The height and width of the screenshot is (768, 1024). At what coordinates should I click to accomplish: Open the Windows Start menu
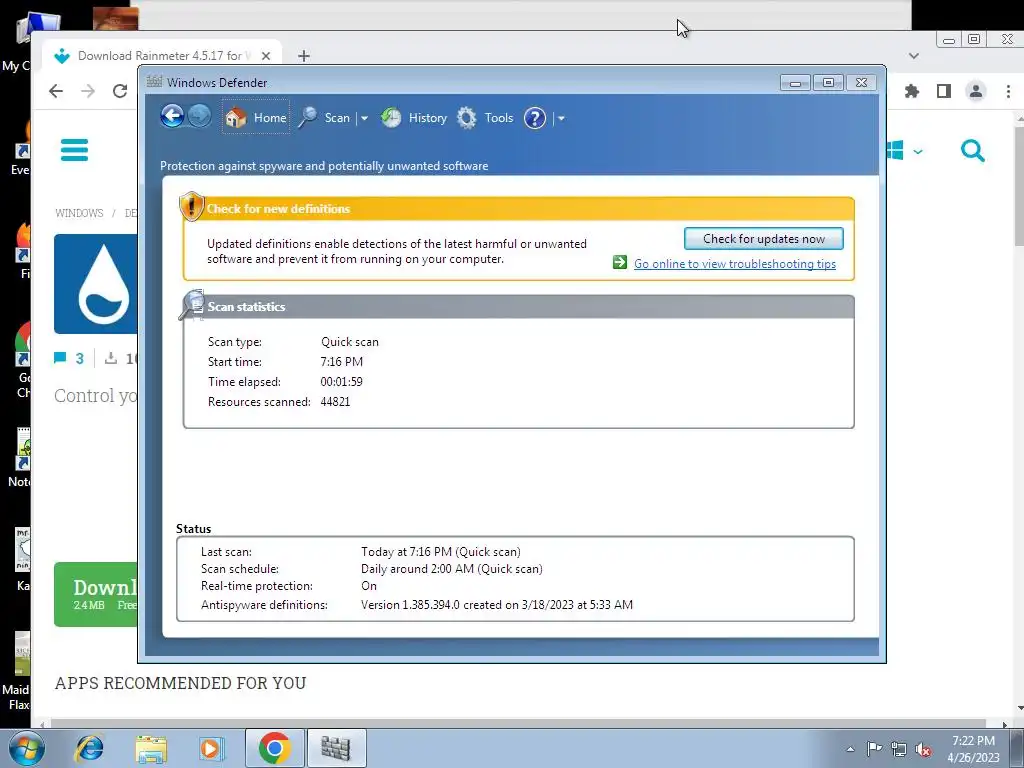click(x=27, y=748)
